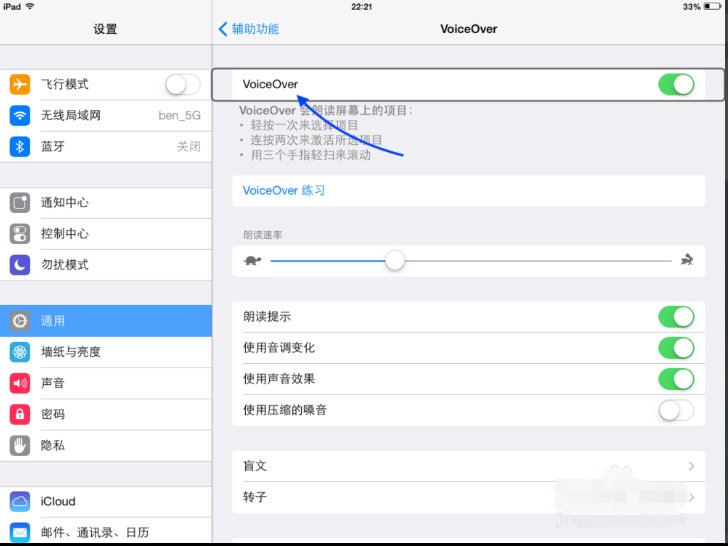This screenshot has width=728, height=546.
Task: Toggle the 使用音调变化 switch
Action: pyautogui.click(x=676, y=348)
